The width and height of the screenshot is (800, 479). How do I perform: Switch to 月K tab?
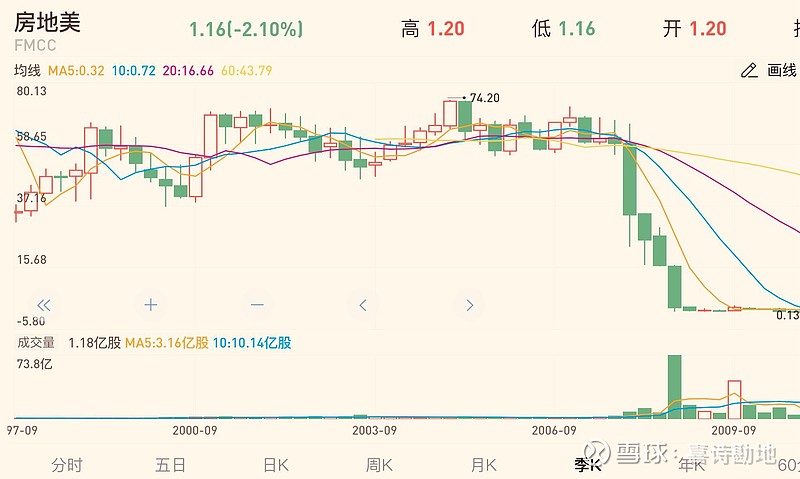(484, 465)
